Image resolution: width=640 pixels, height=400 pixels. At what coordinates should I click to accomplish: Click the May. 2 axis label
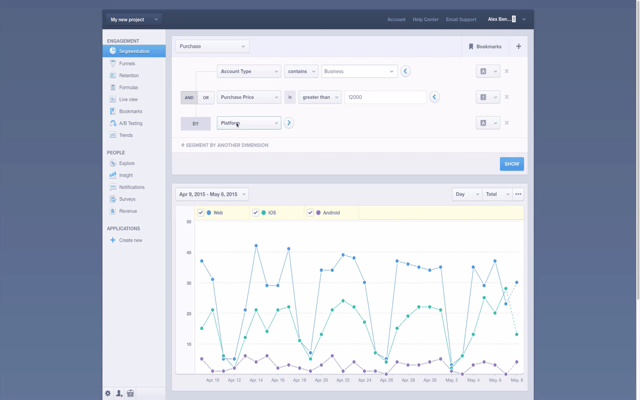[451, 380]
